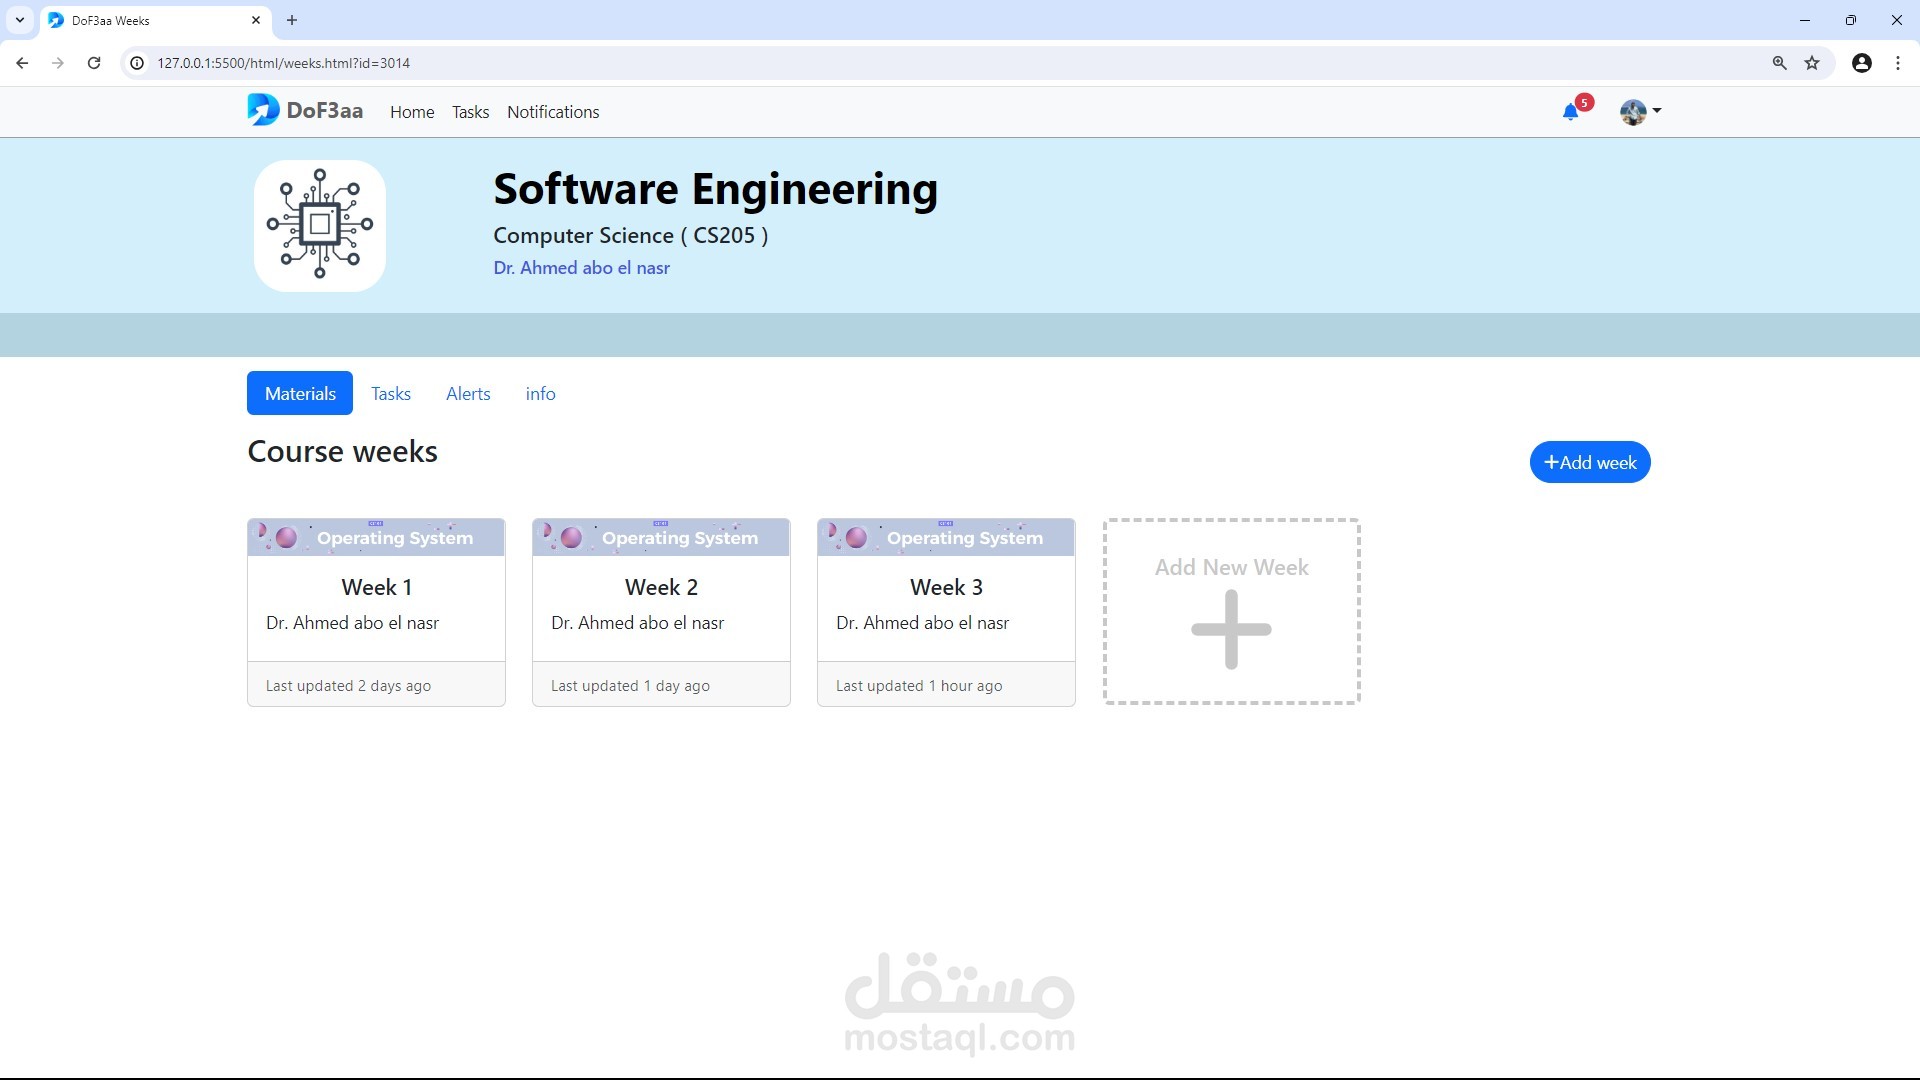Click the Software Engineering chip course icon
This screenshot has width=1920, height=1080.
(x=320, y=225)
